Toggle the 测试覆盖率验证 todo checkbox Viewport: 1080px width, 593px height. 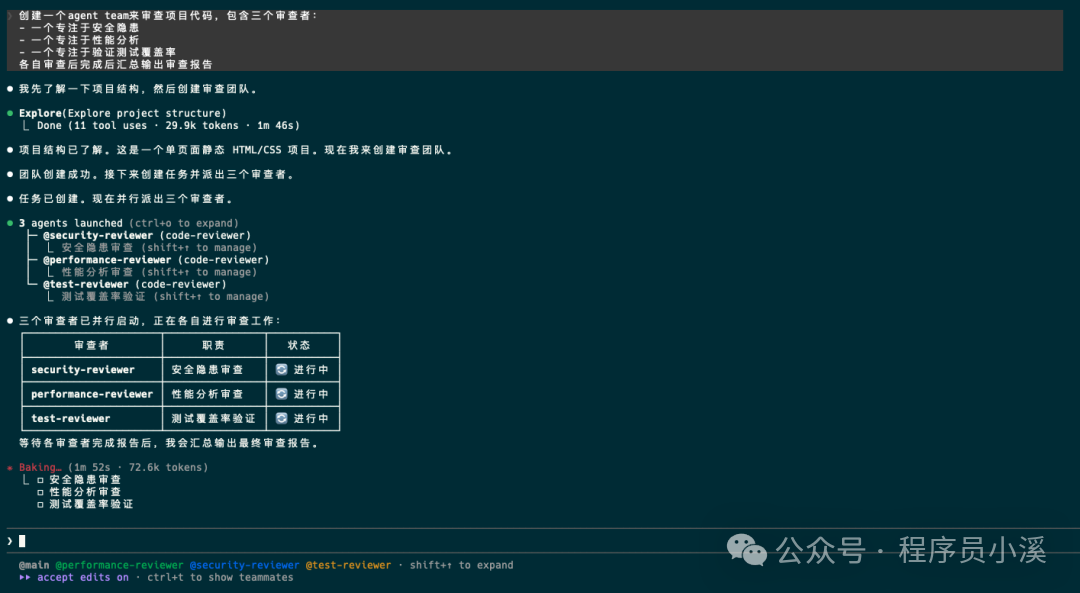pos(40,505)
